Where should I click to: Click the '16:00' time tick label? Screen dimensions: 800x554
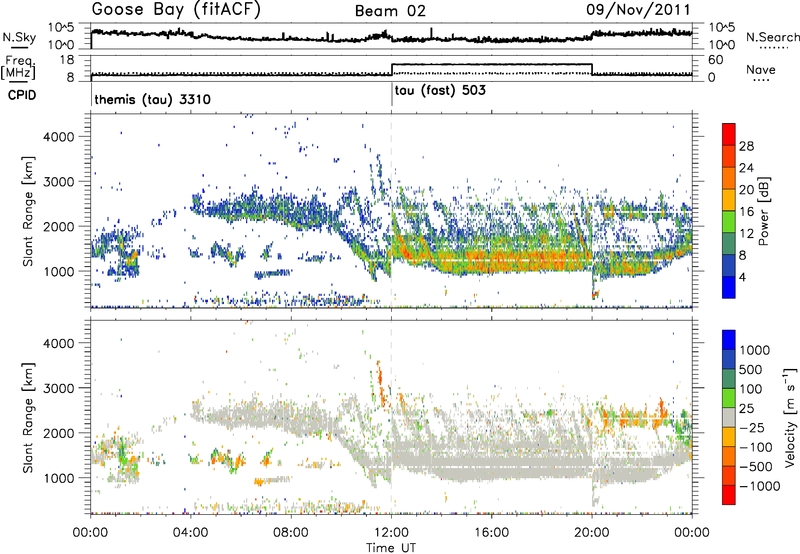(x=491, y=533)
